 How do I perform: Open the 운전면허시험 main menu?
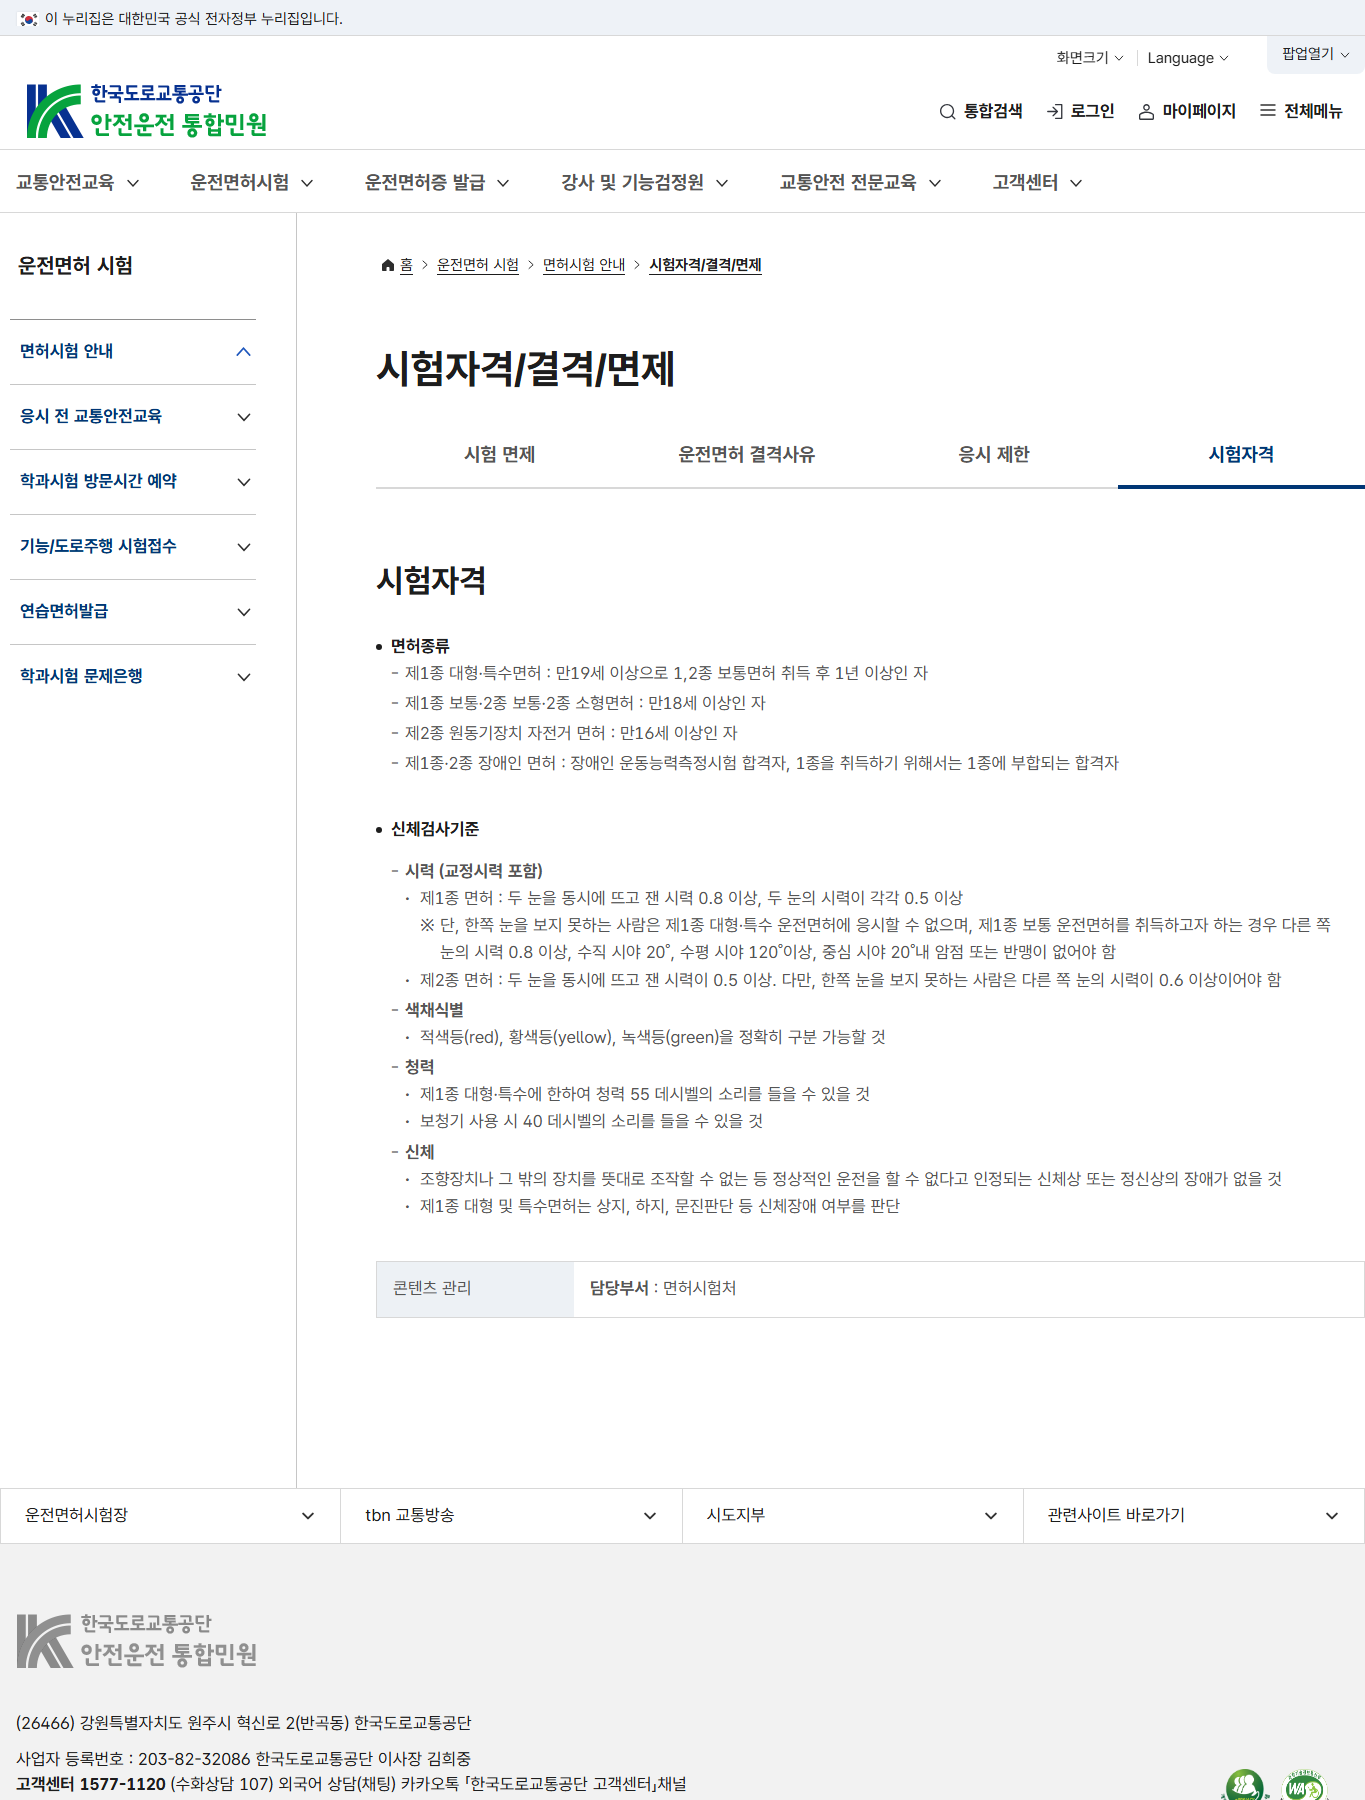pyautogui.click(x=252, y=182)
